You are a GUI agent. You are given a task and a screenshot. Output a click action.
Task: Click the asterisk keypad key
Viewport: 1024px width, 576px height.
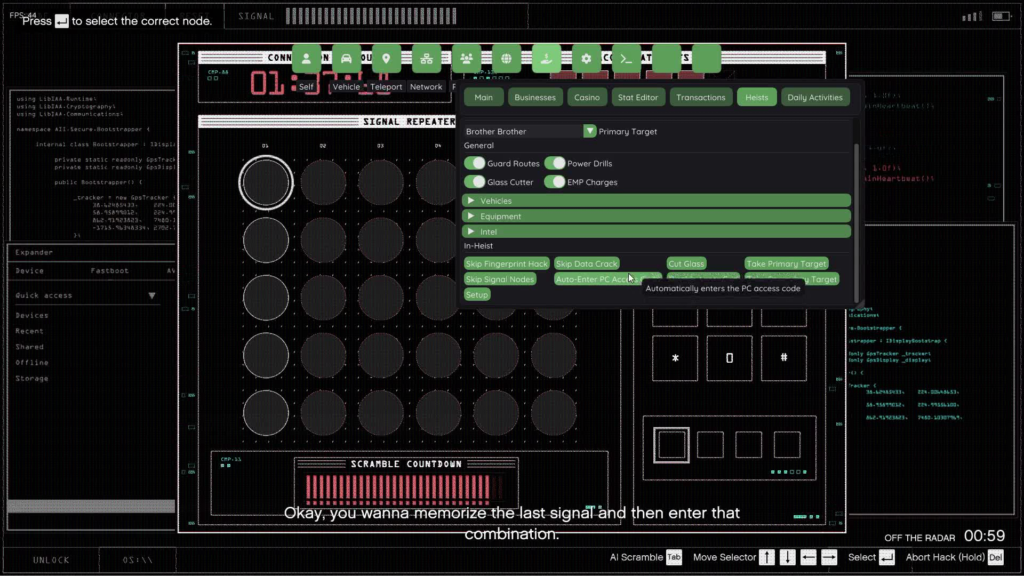675,358
